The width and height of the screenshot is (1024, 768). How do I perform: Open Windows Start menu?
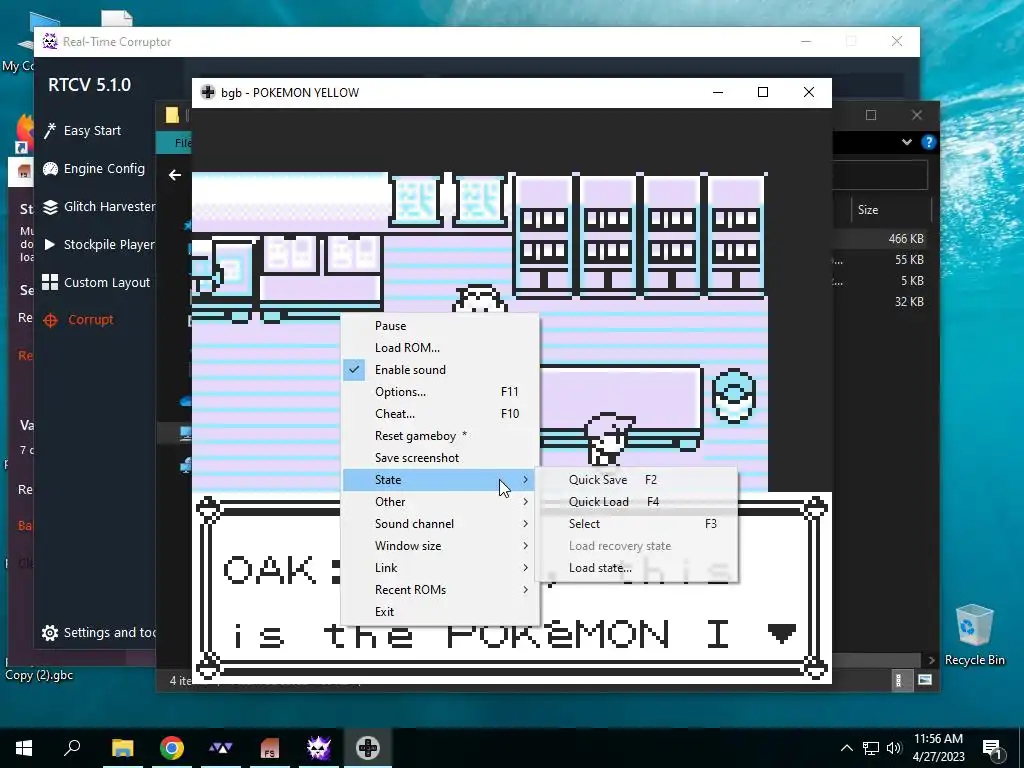[x=24, y=748]
